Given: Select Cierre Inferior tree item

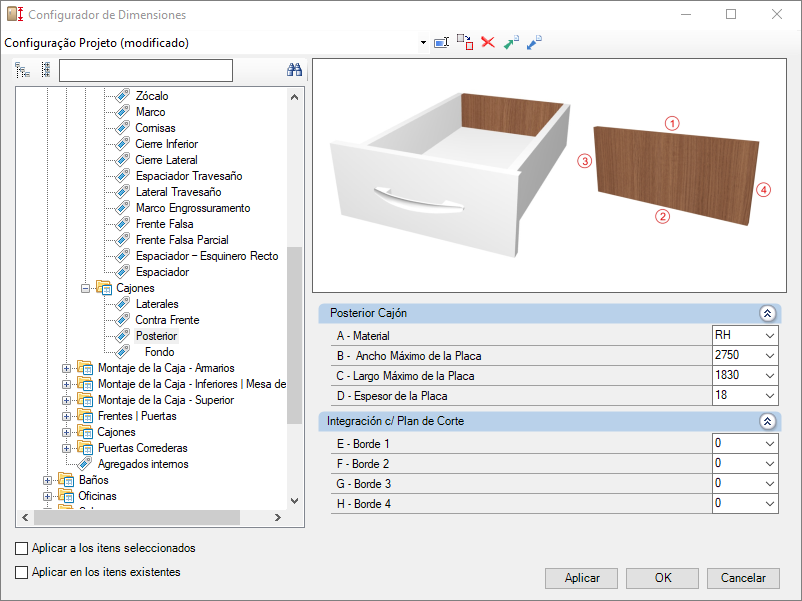Looking at the screenshot, I should pos(166,144).
